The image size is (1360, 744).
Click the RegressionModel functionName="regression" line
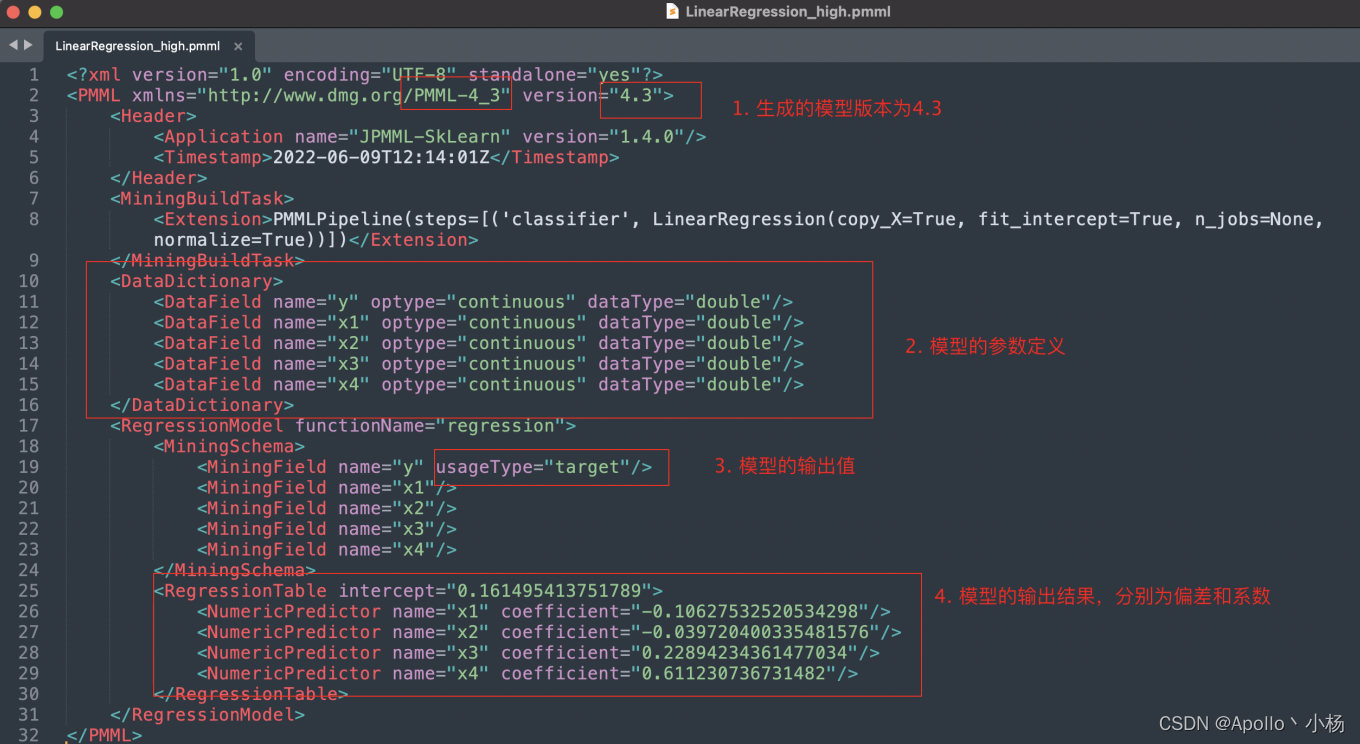(340, 425)
